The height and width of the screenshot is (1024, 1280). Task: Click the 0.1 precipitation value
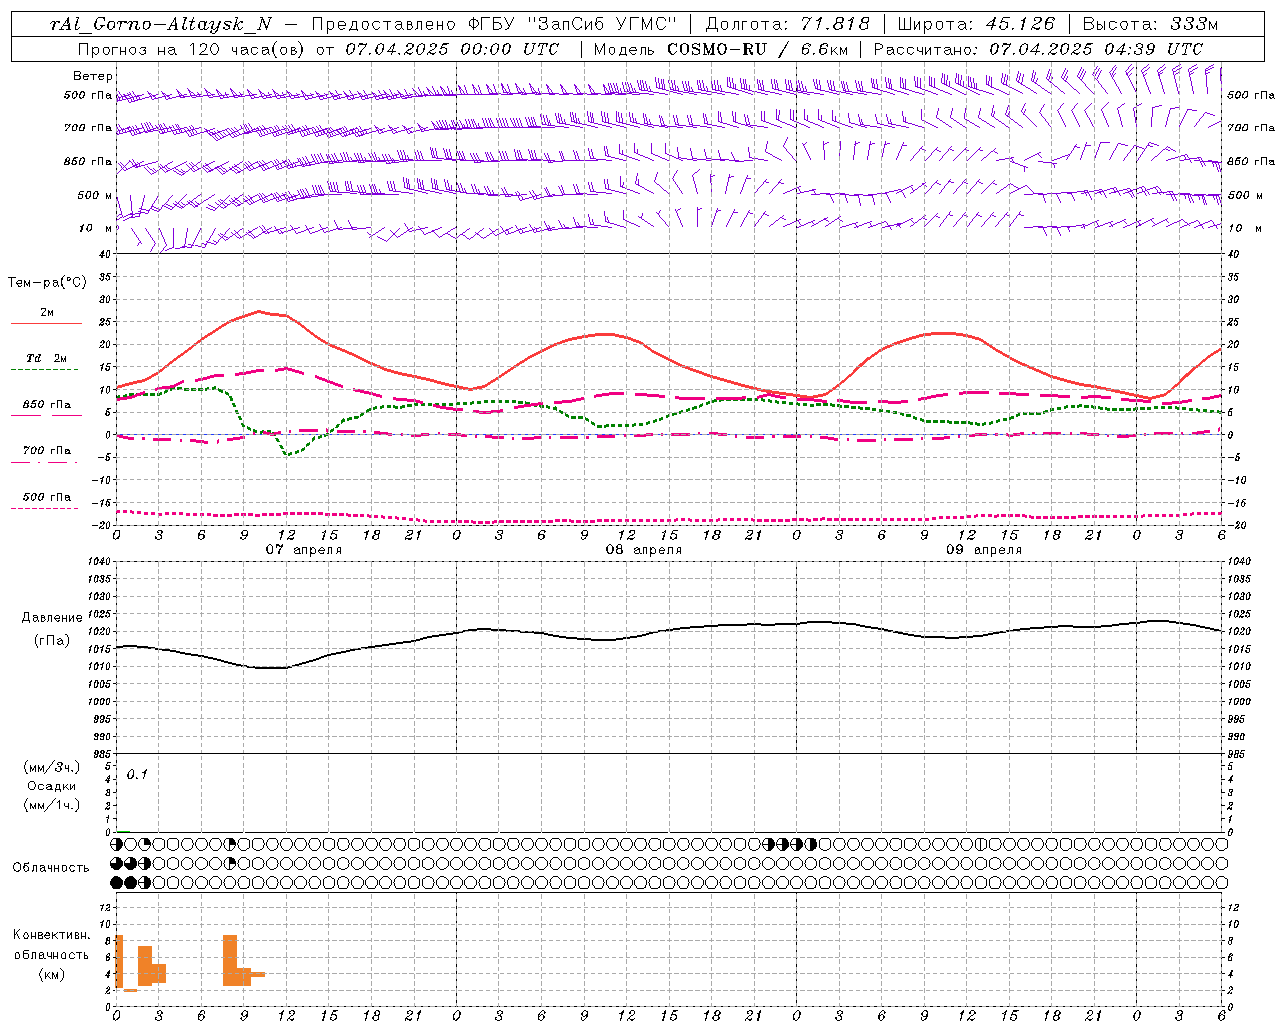click(x=137, y=775)
